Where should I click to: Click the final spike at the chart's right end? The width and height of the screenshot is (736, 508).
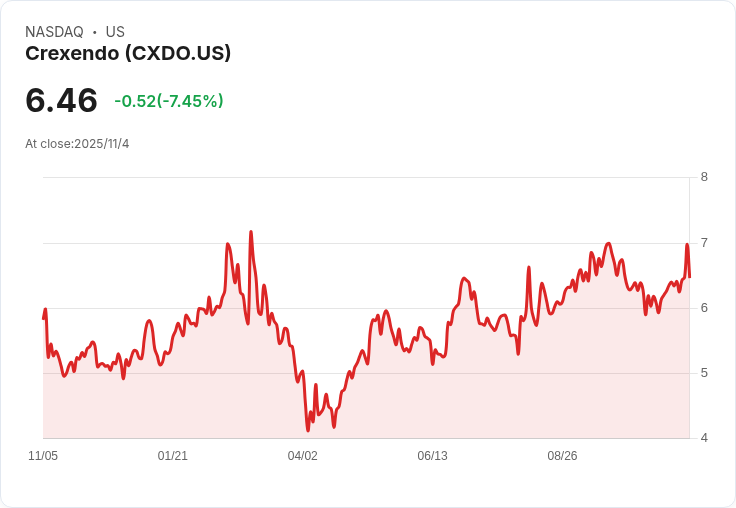(687, 245)
